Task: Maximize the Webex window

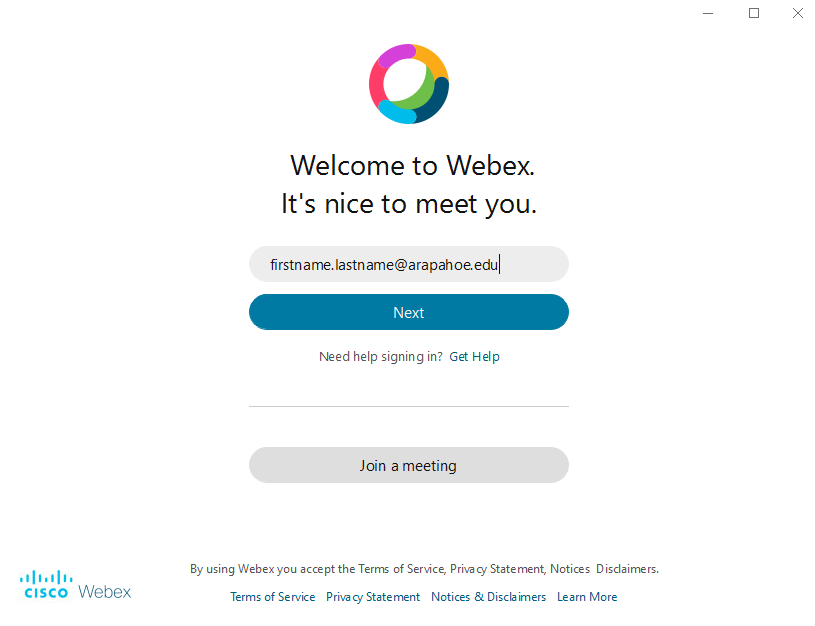Action: click(754, 13)
